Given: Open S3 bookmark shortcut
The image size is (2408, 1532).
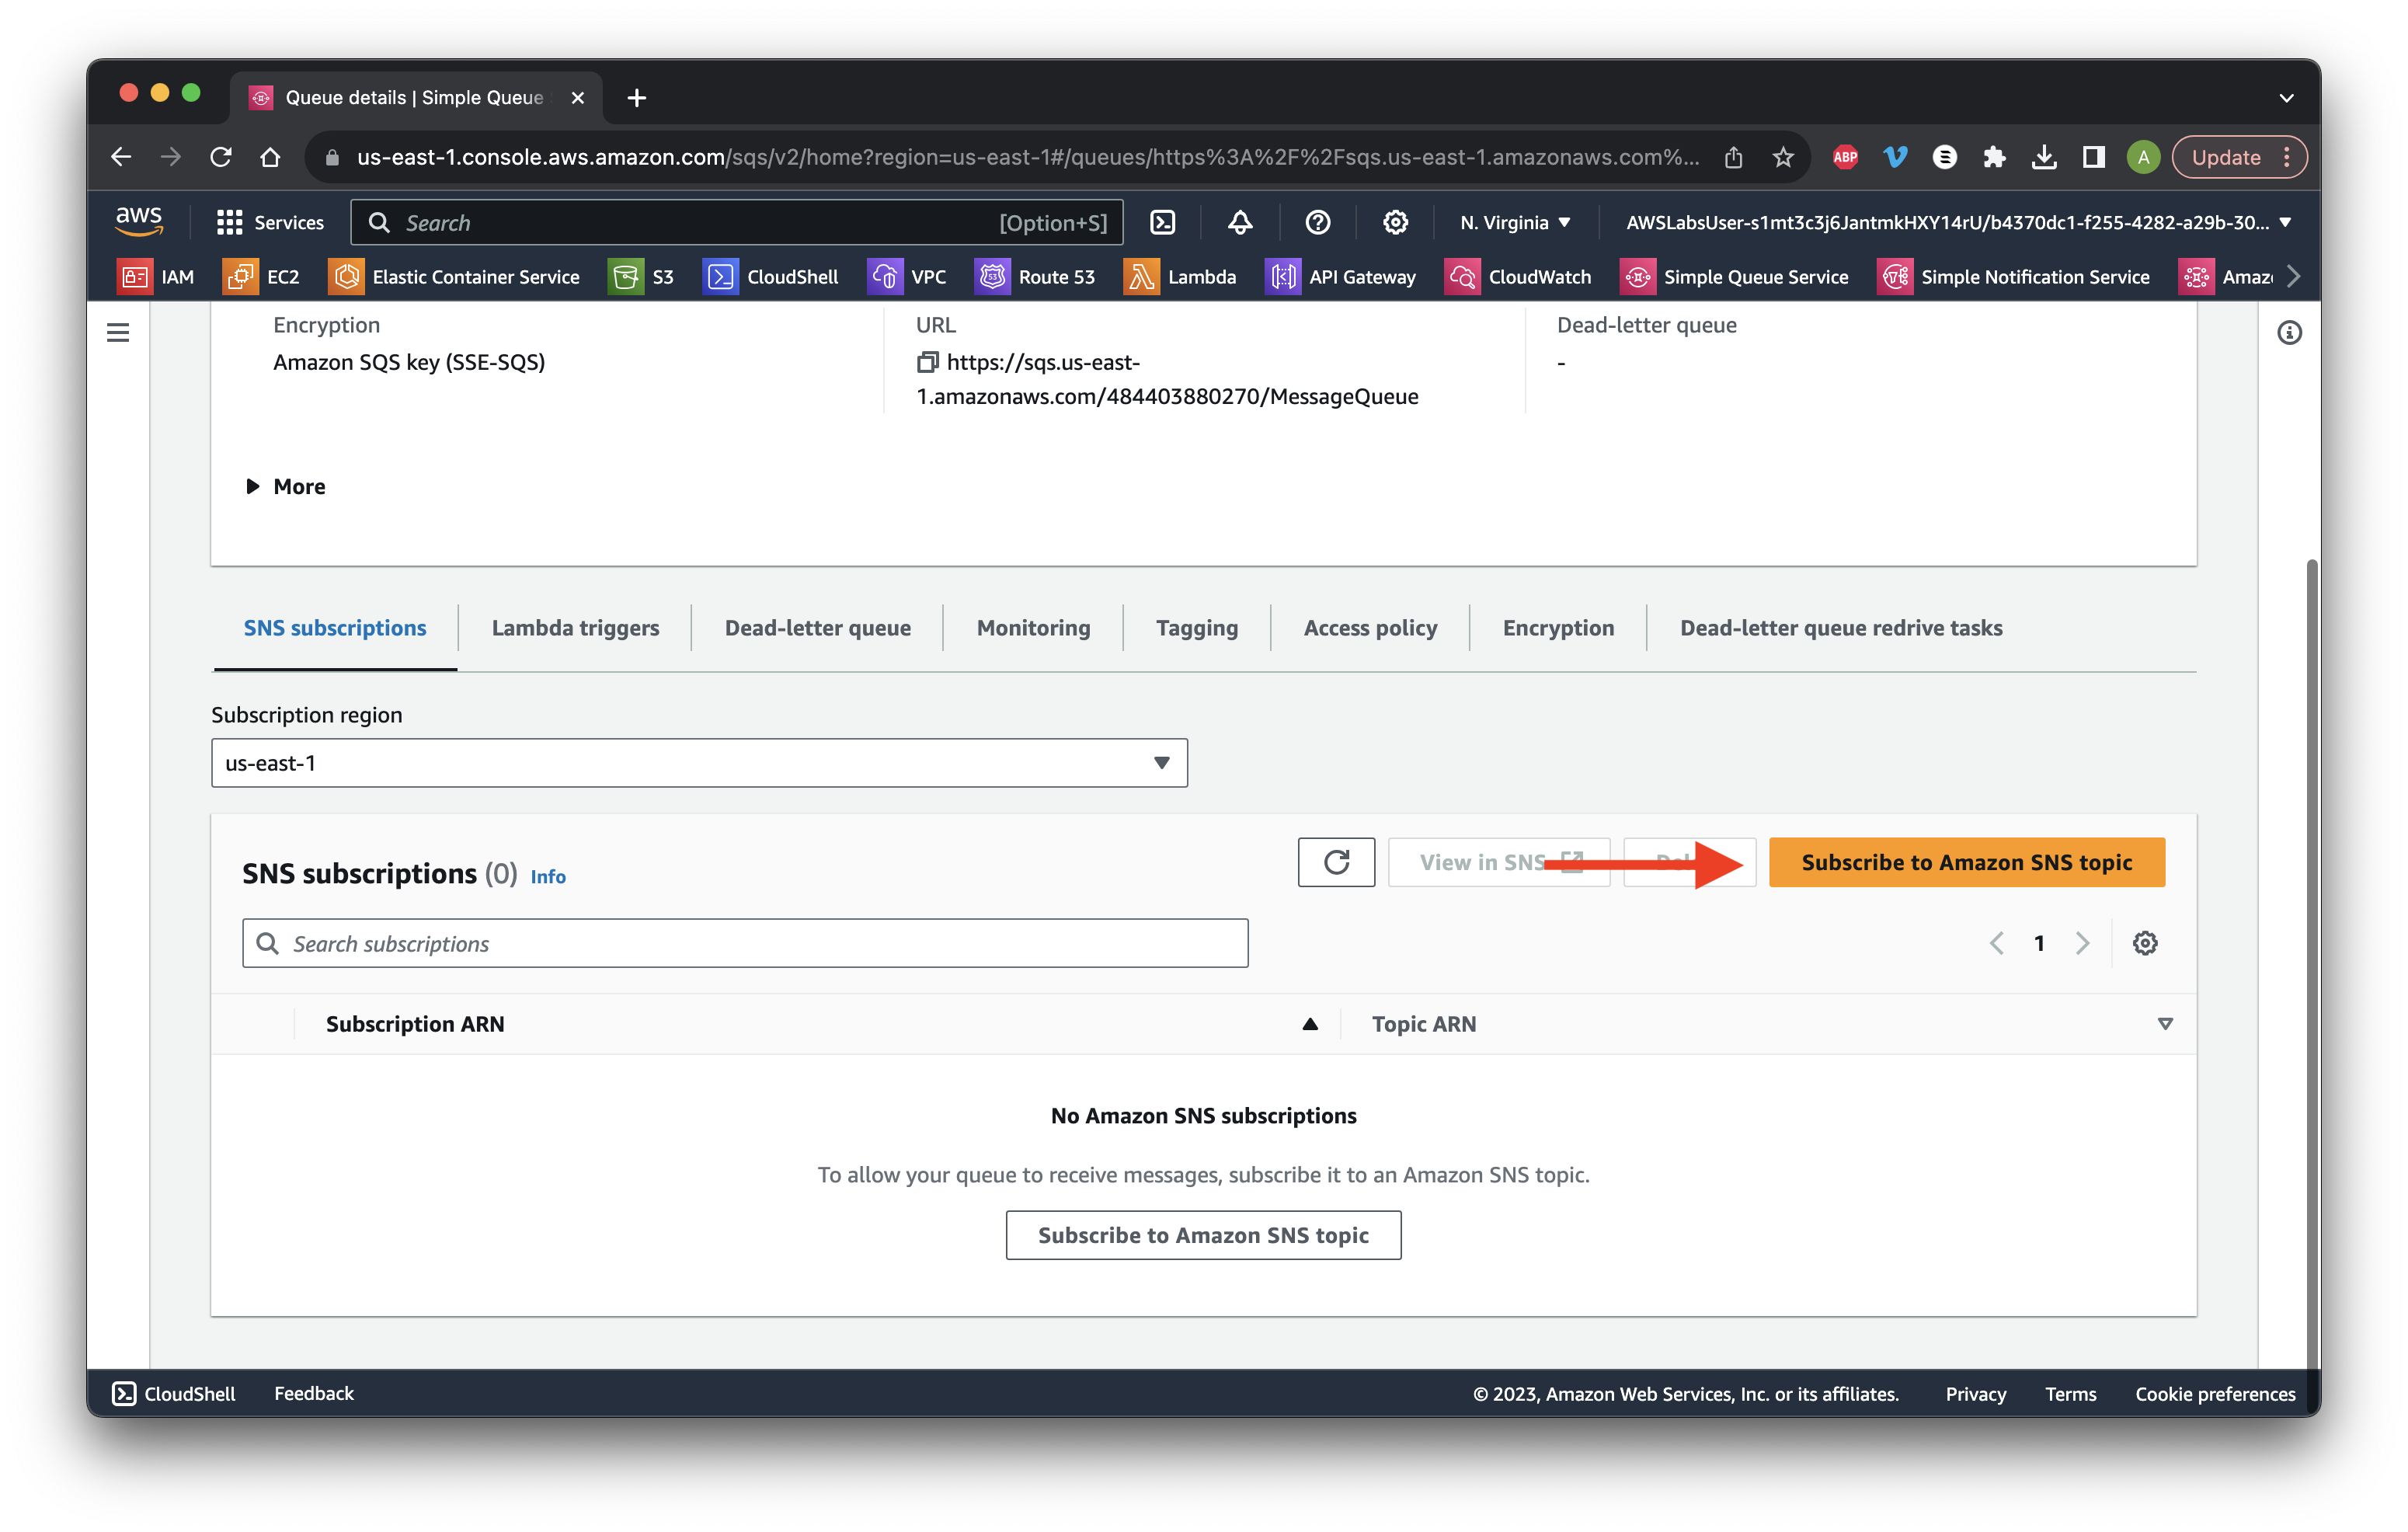Looking at the screenshot, I should (x=641, y=277).
